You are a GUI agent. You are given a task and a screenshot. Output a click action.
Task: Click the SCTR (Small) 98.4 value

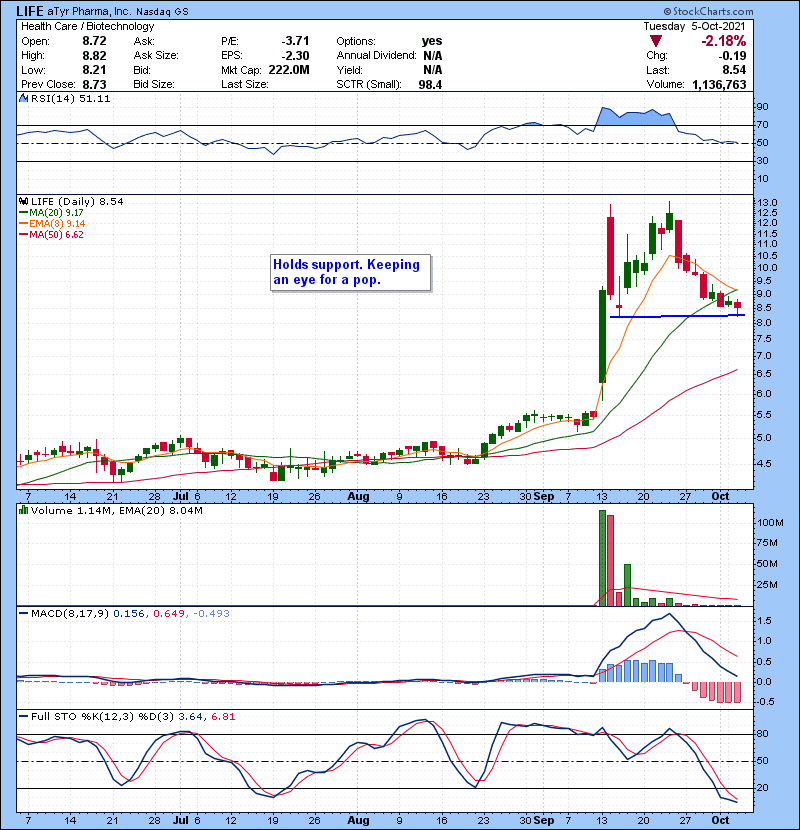click(430, 85)
